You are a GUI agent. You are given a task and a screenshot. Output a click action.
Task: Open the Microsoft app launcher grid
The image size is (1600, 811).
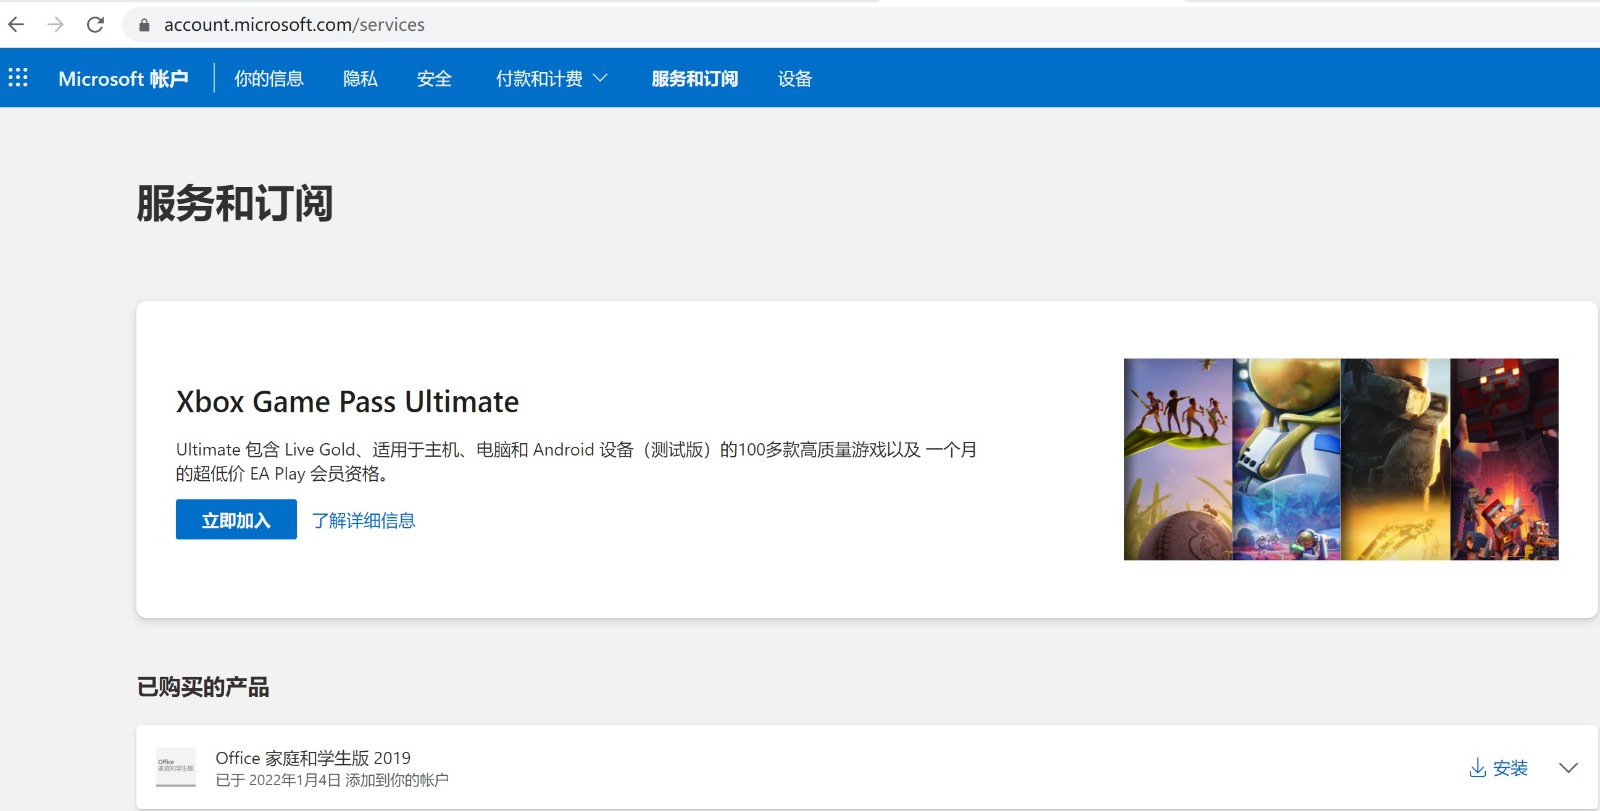point(18,78)
